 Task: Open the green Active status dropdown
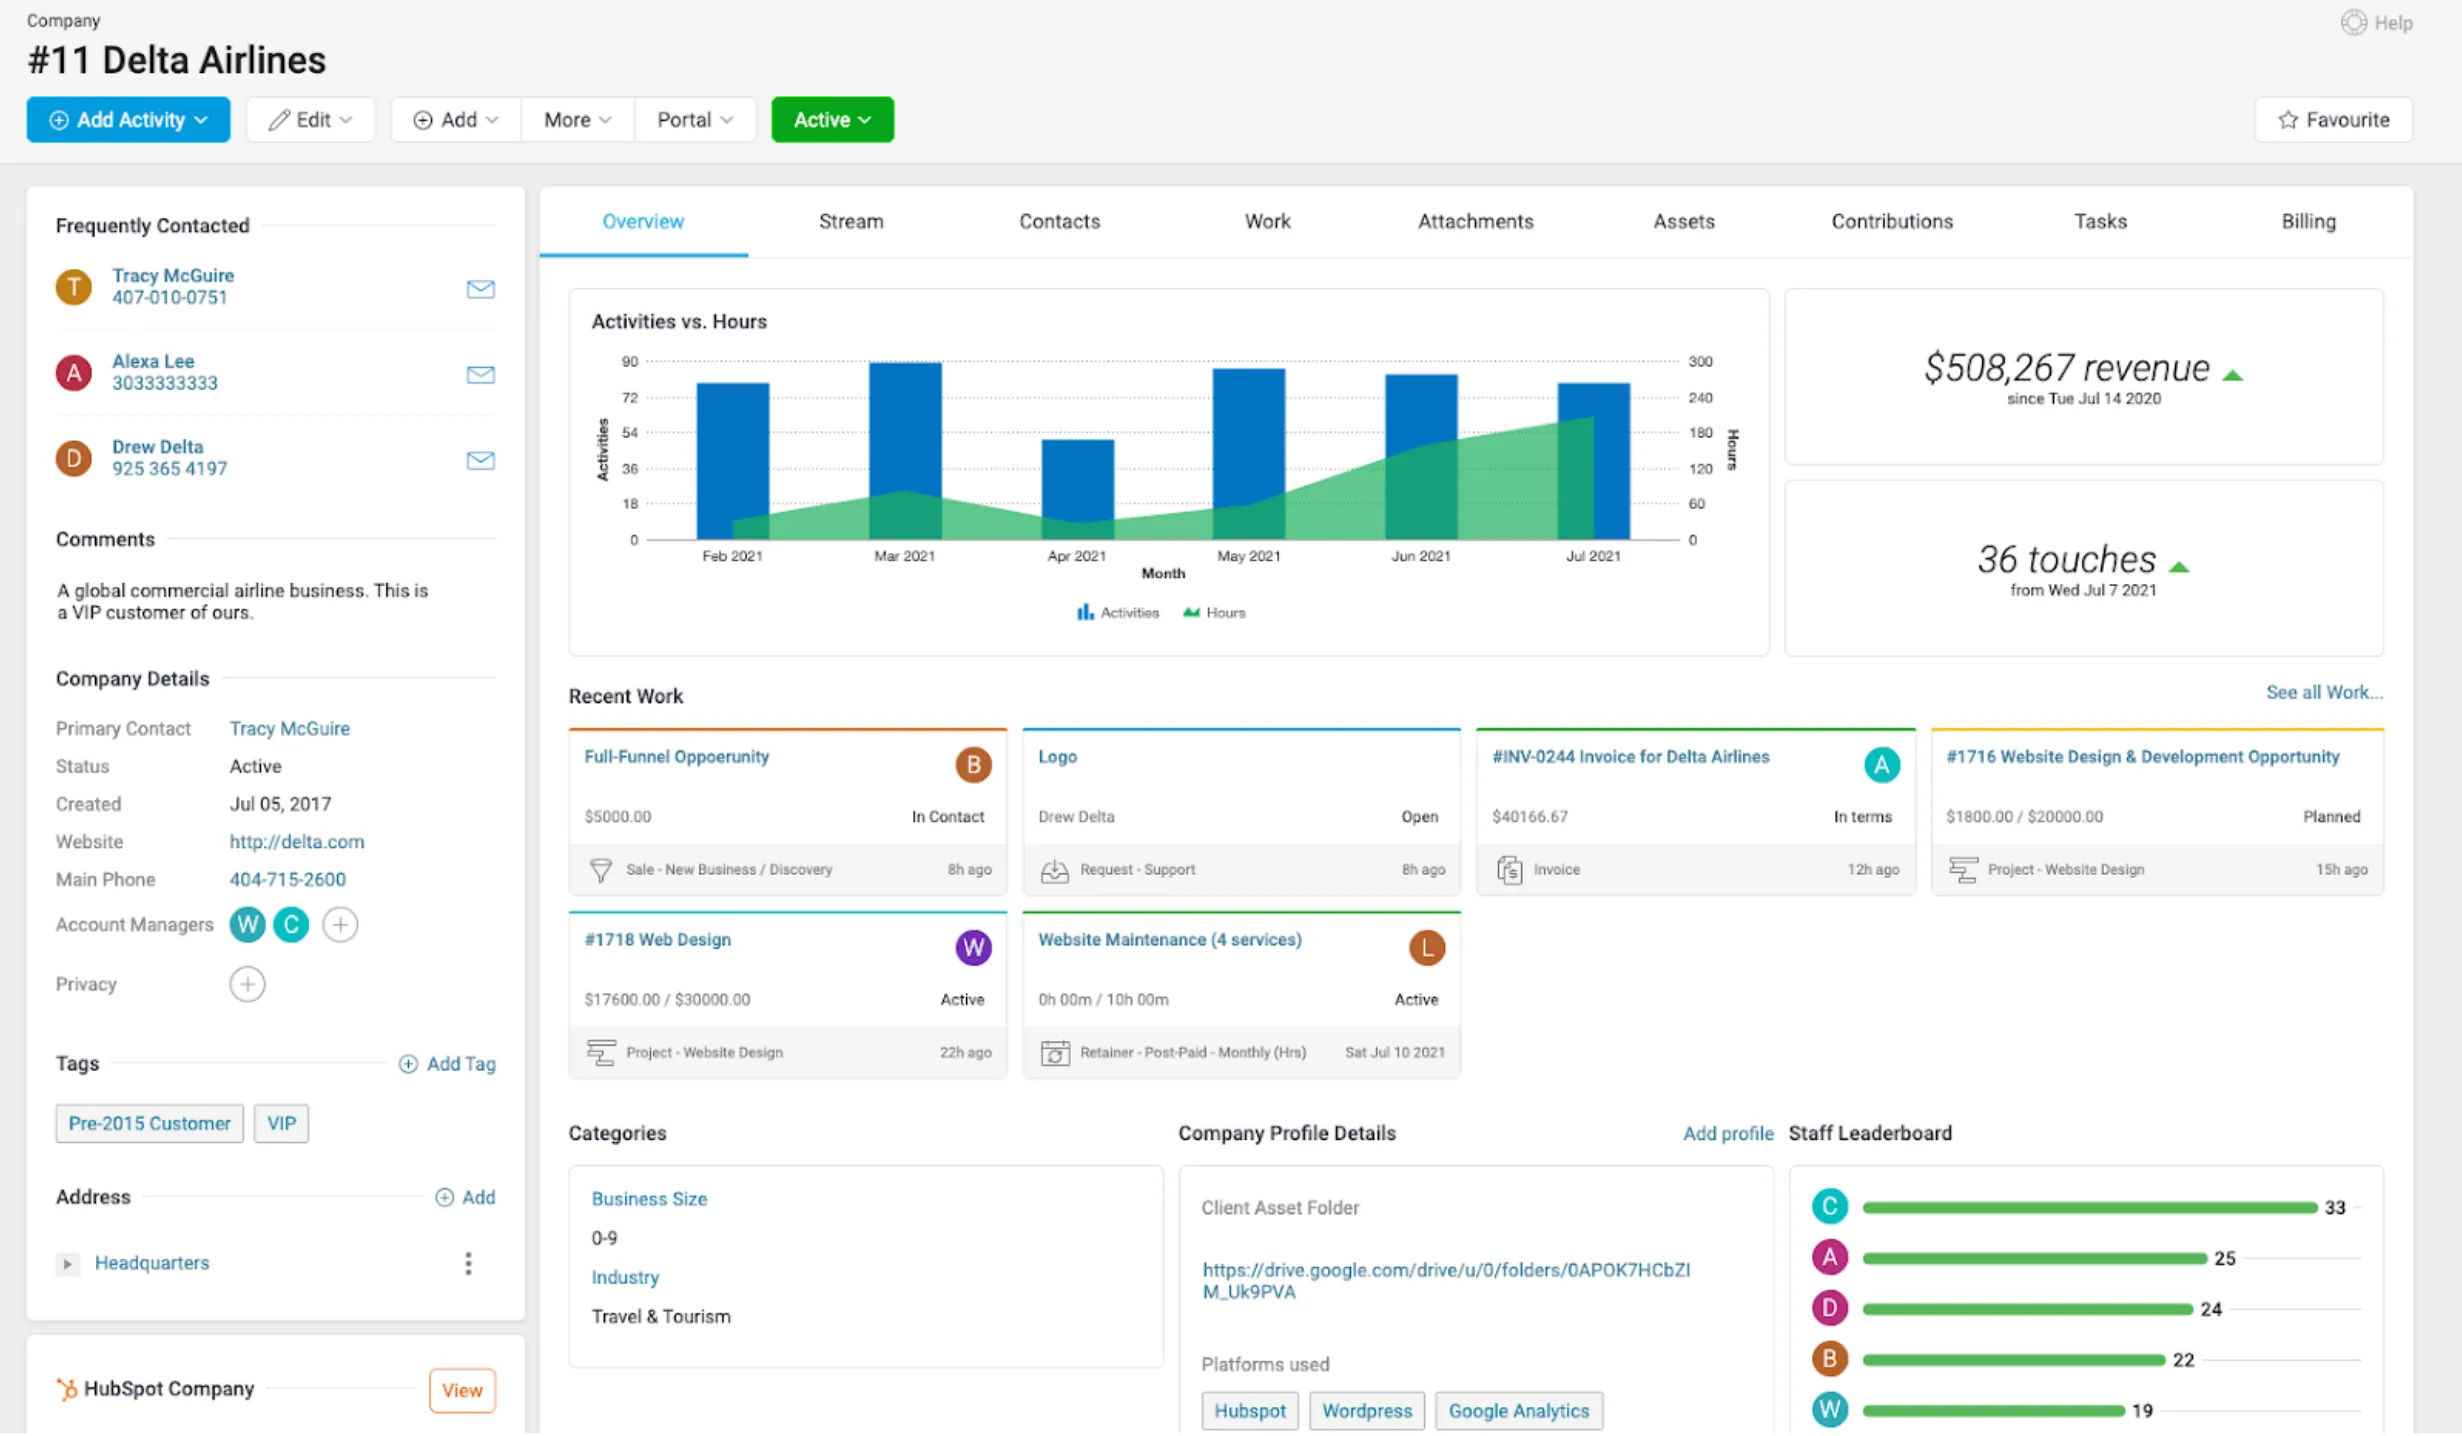click(832, 120)
